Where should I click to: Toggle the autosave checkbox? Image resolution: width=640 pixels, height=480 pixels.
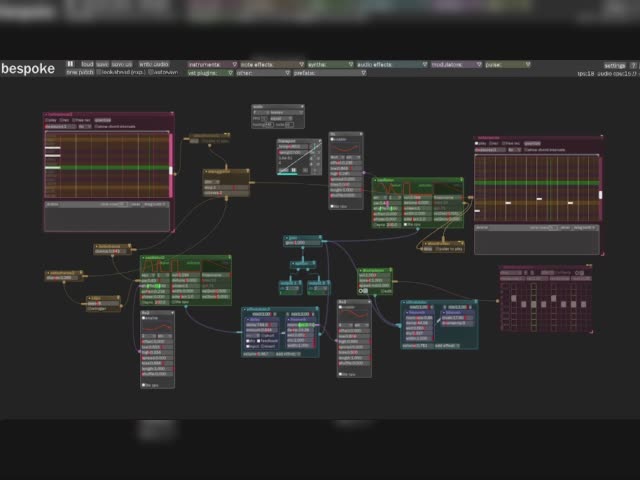coord(151,72)
